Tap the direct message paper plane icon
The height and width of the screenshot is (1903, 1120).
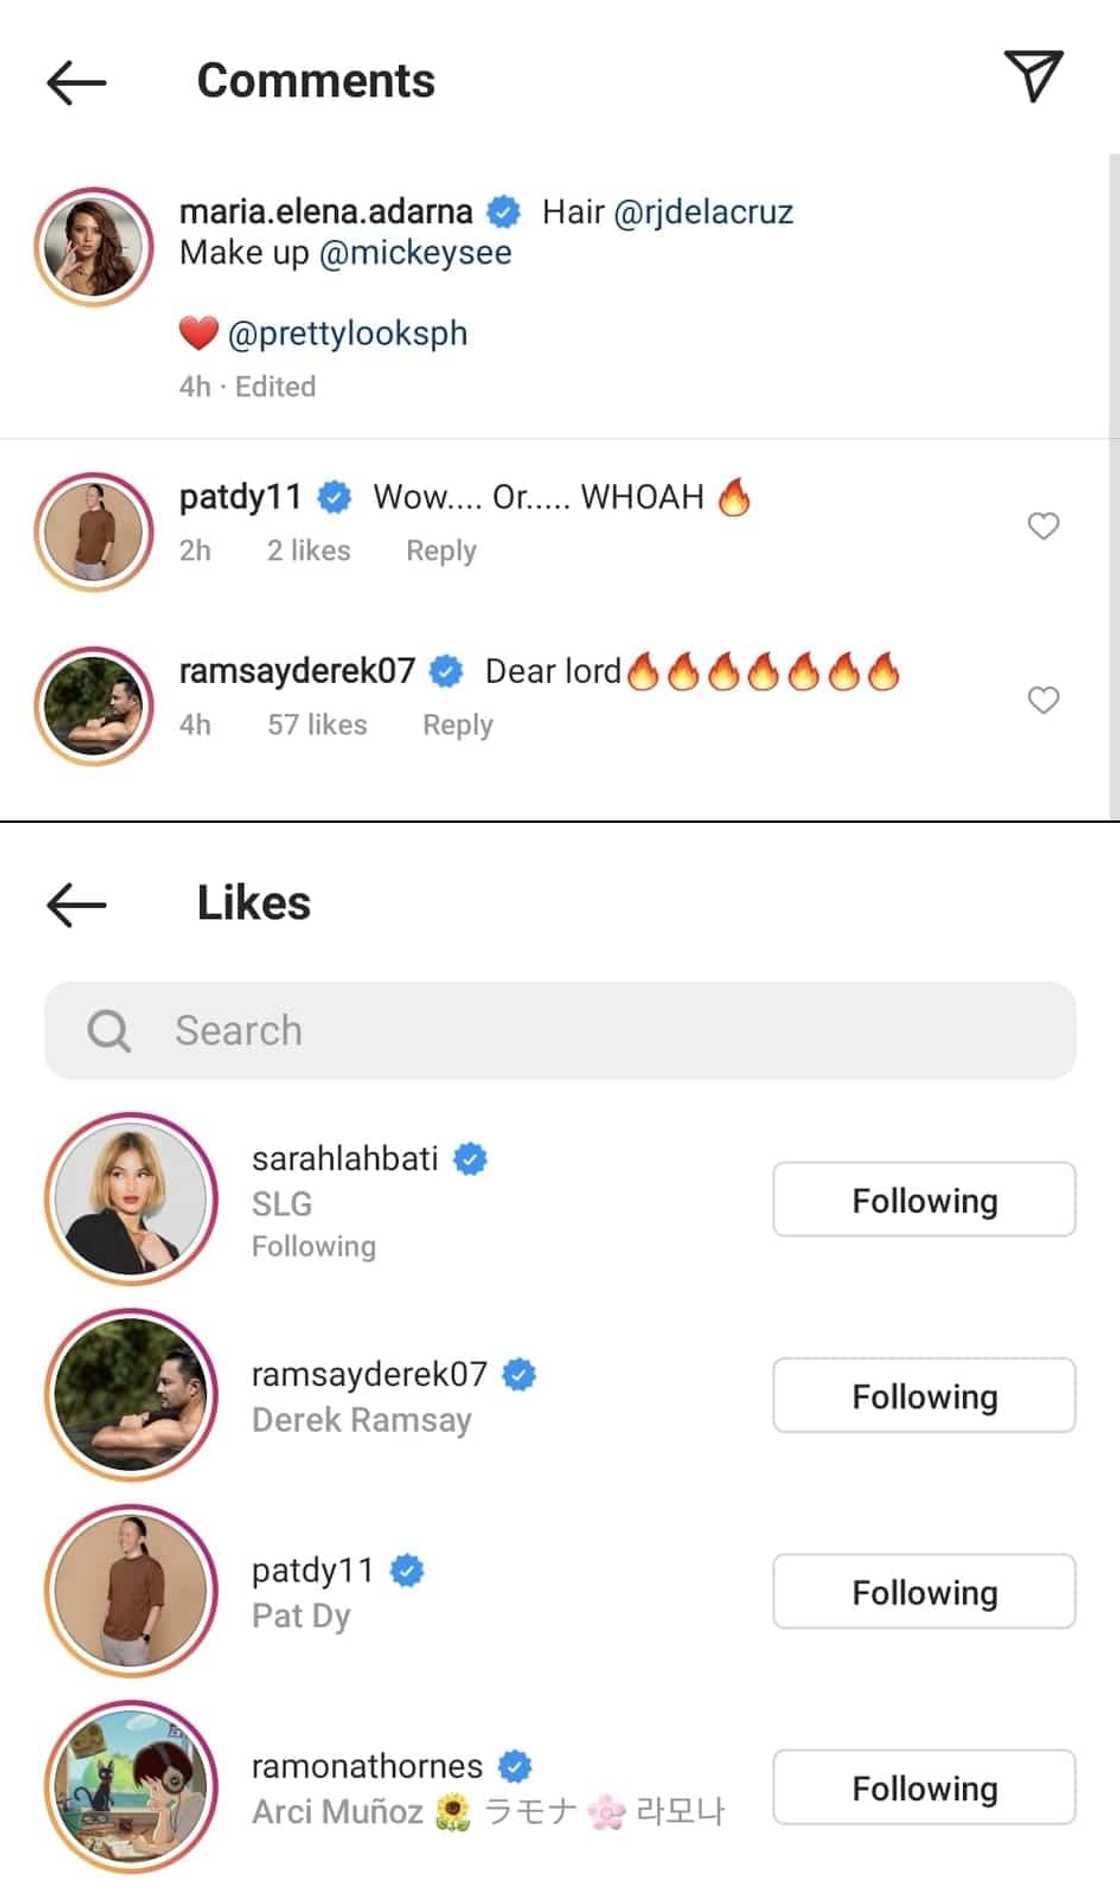point(1033,76)
